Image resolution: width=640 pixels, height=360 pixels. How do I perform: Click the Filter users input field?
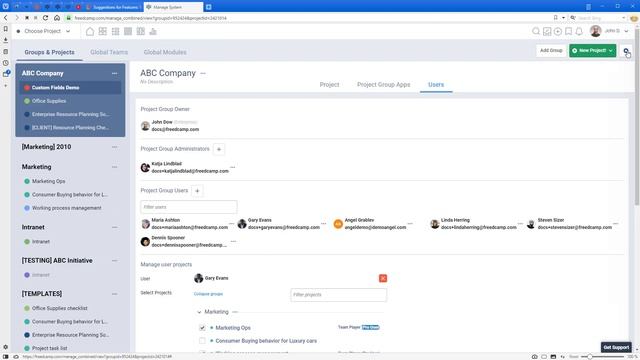click(x=189, y=207)
